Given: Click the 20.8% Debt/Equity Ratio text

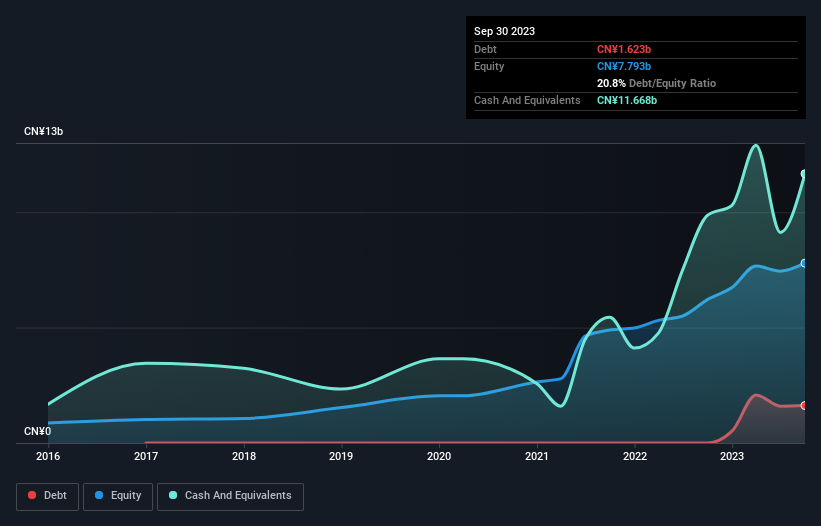Looking at the screenshot, I should [x=656, y=83].
